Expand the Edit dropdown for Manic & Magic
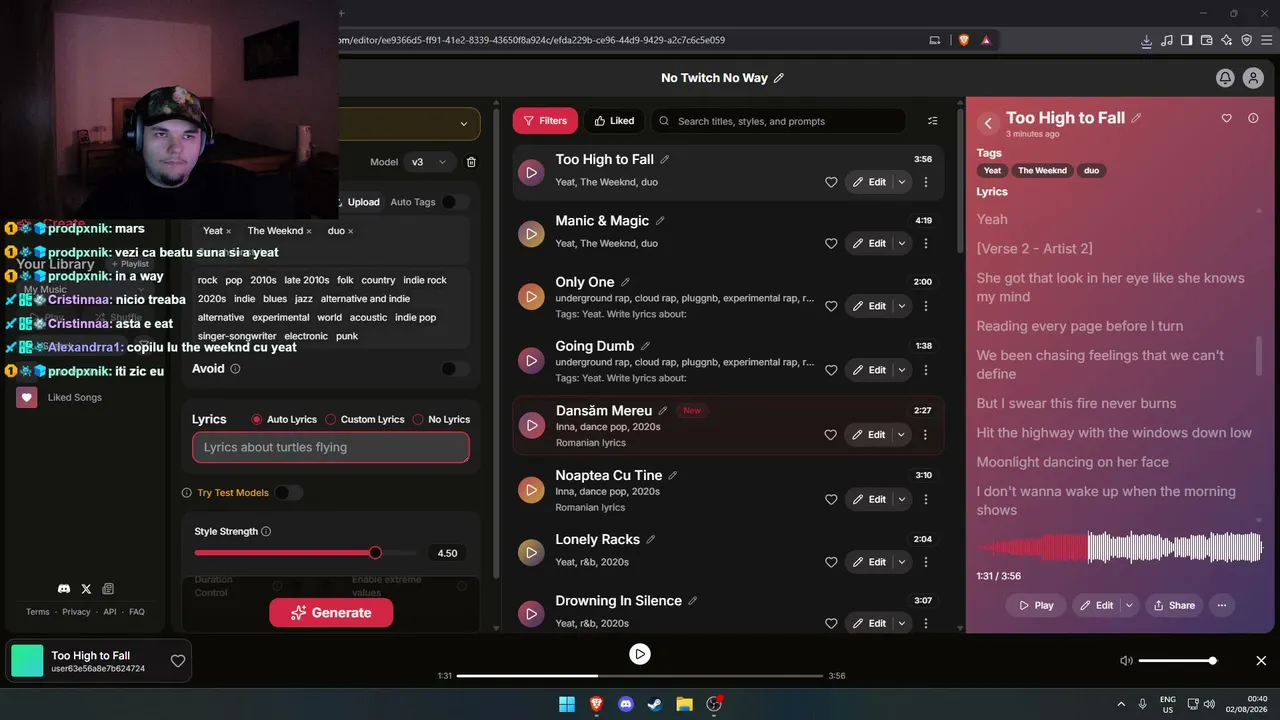The height and width of the screenshot is (720, 1280). coord(902,243)
